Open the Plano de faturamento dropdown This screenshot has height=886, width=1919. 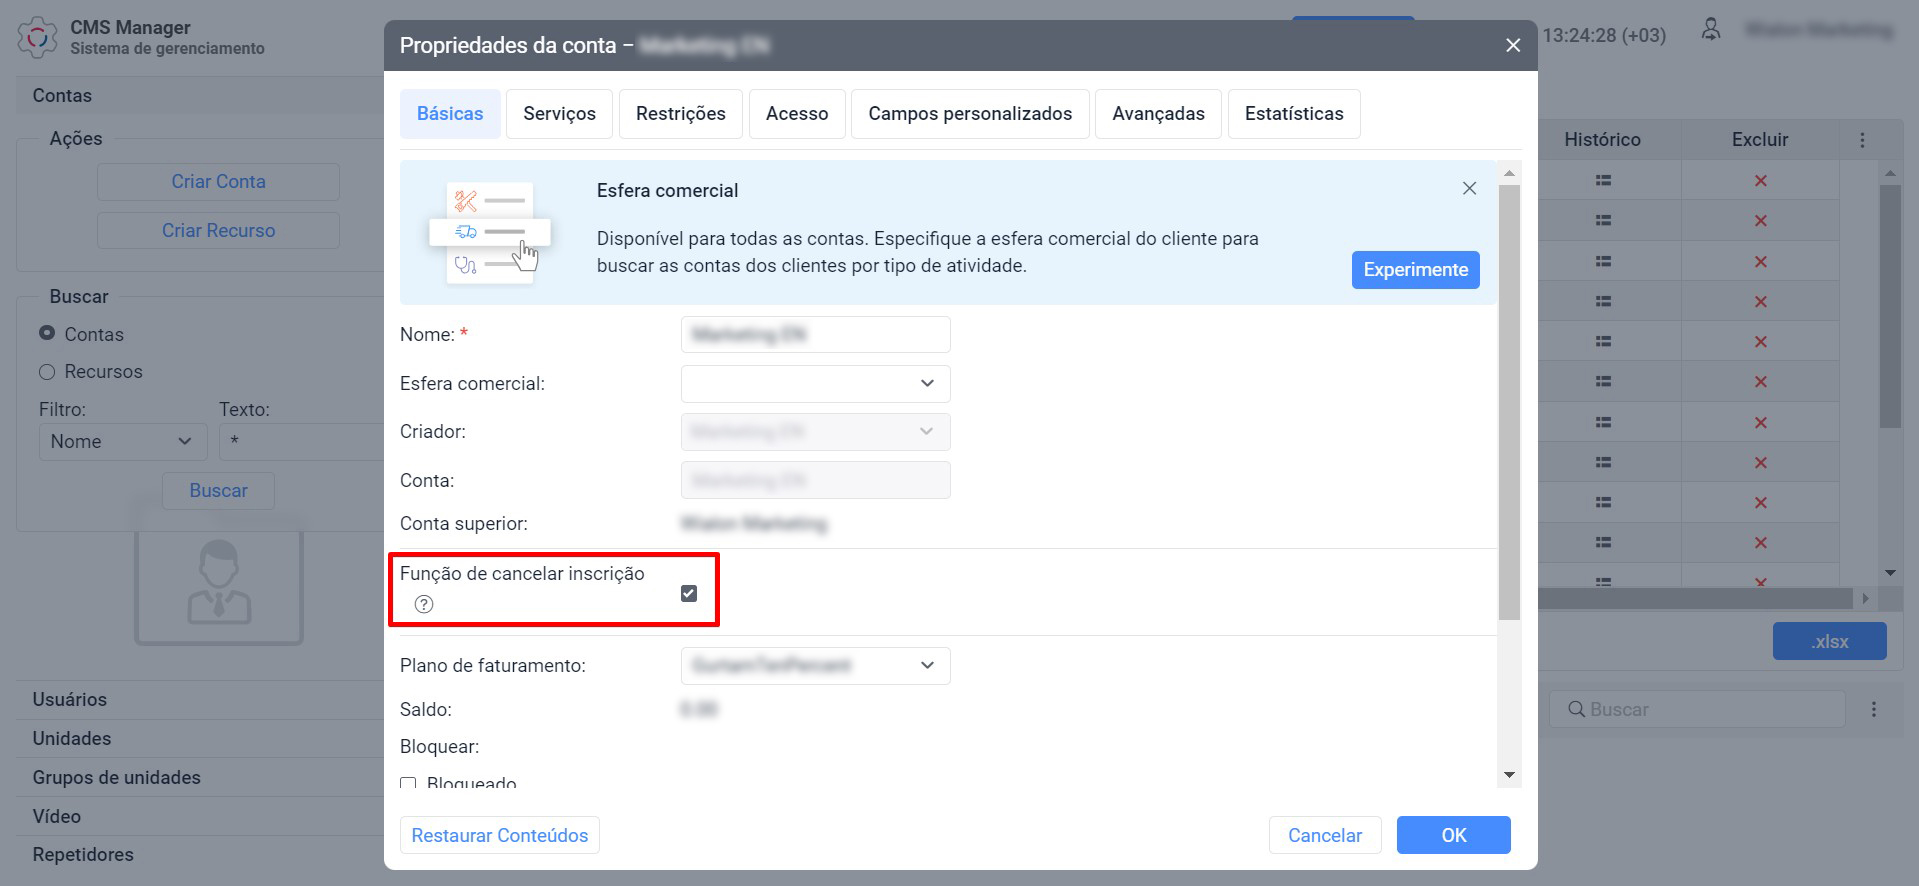pos(815,666)
